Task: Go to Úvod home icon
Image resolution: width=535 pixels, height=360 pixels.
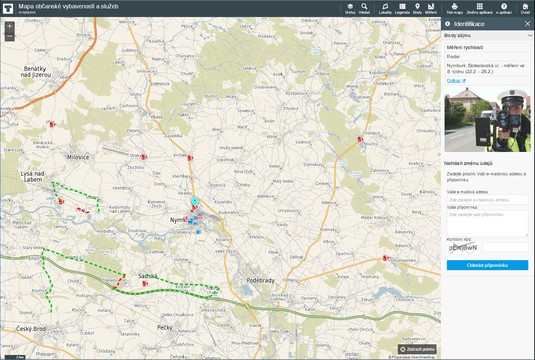Action: tap(525, 9)
